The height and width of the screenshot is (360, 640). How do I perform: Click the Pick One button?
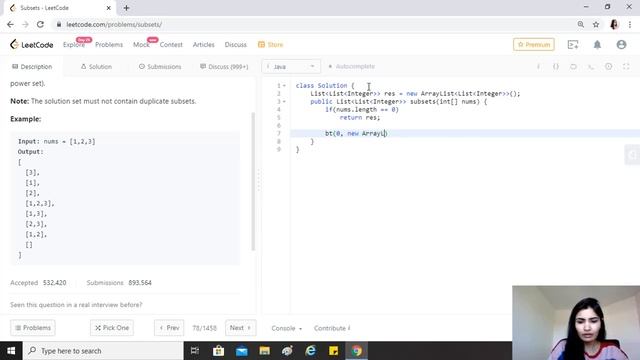click(x=112, y=328)
